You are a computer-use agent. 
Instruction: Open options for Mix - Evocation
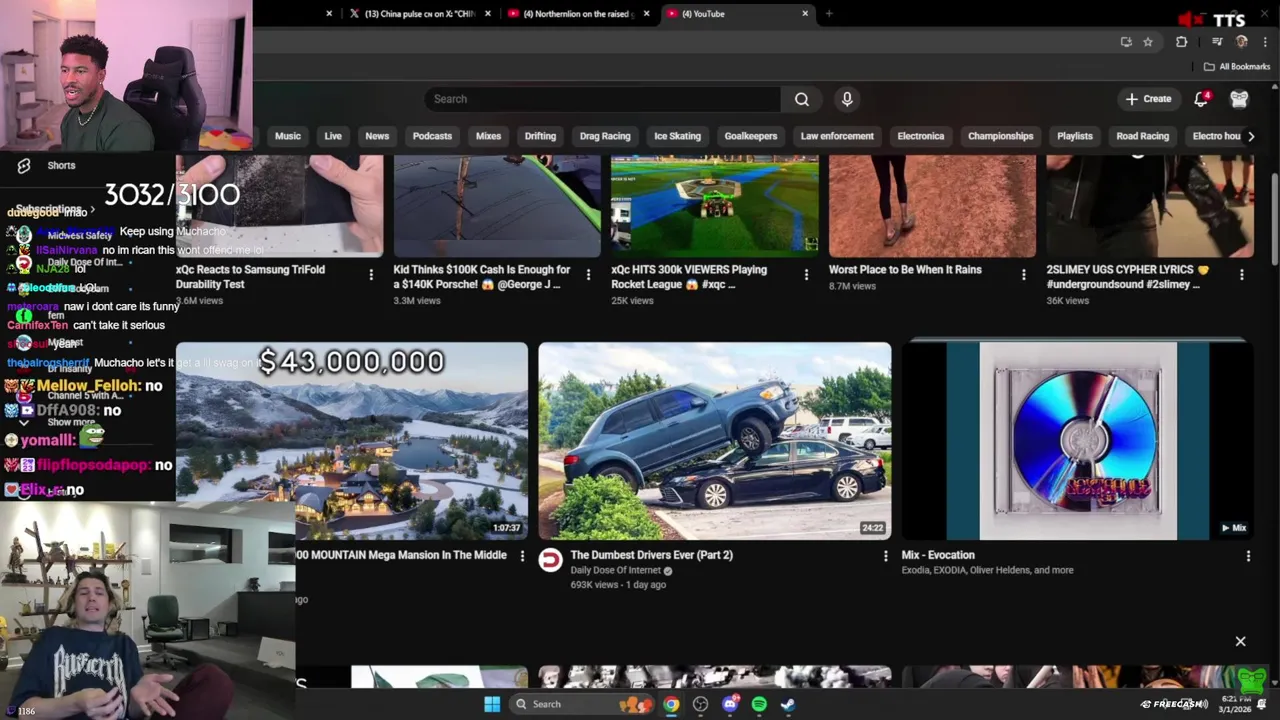click(x=1247, y=556)
